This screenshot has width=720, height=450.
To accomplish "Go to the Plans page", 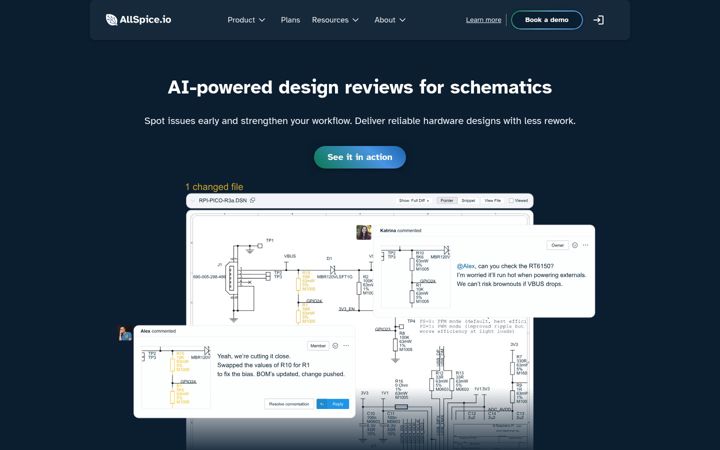I will click(290, 20).
